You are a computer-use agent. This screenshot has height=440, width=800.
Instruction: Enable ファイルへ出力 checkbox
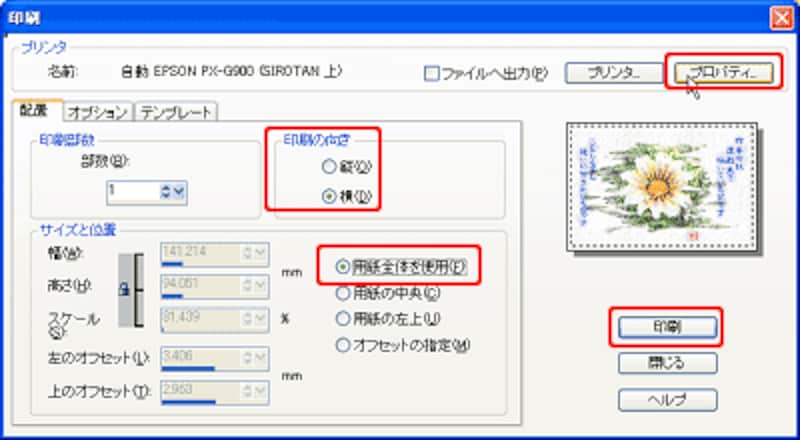pyautogui.click(x=432, y=75)
